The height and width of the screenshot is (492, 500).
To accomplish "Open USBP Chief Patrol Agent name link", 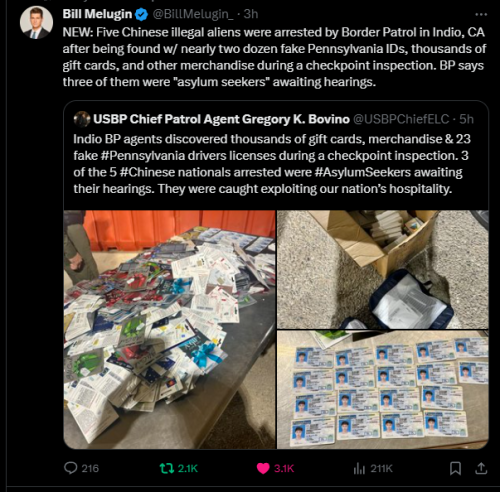I will point(221,119).
